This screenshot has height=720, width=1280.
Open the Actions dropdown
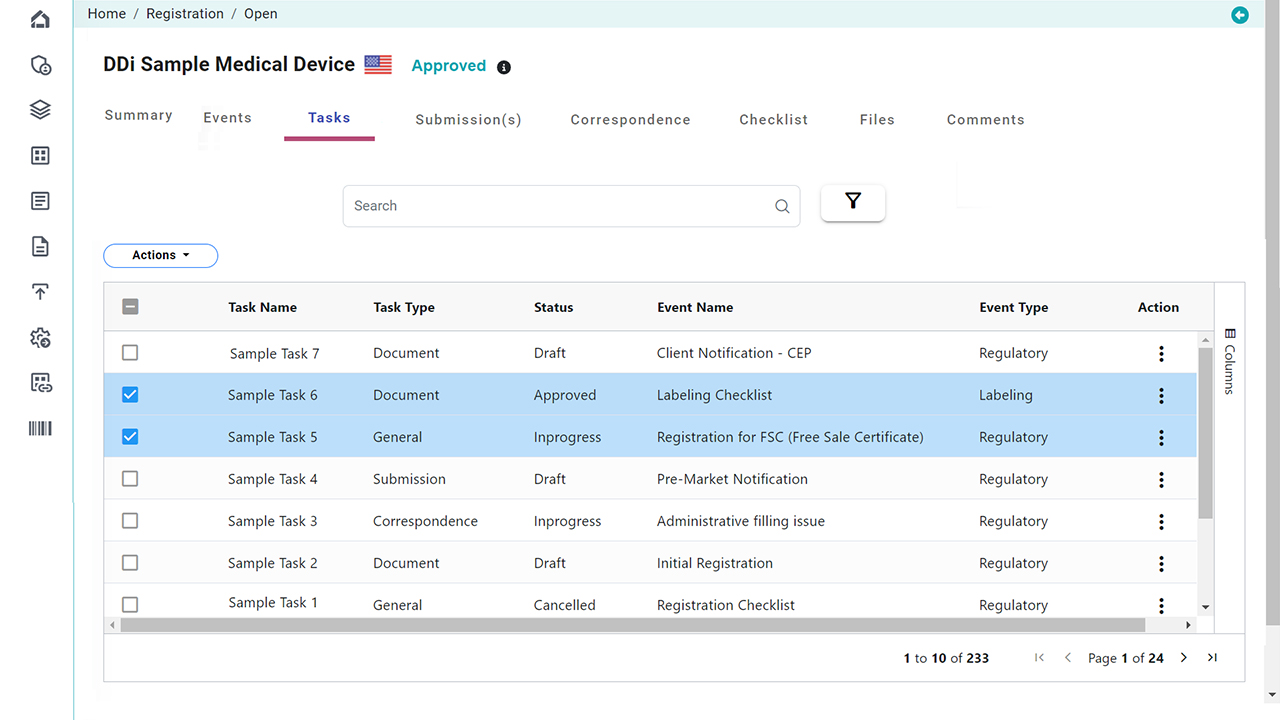click(x=160, y=256)
